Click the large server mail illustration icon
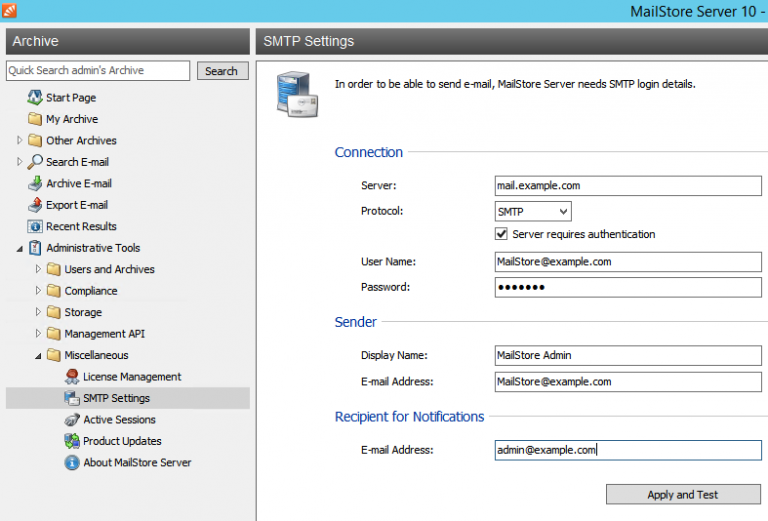Screen dimensions: 768x521 (297, 95)
